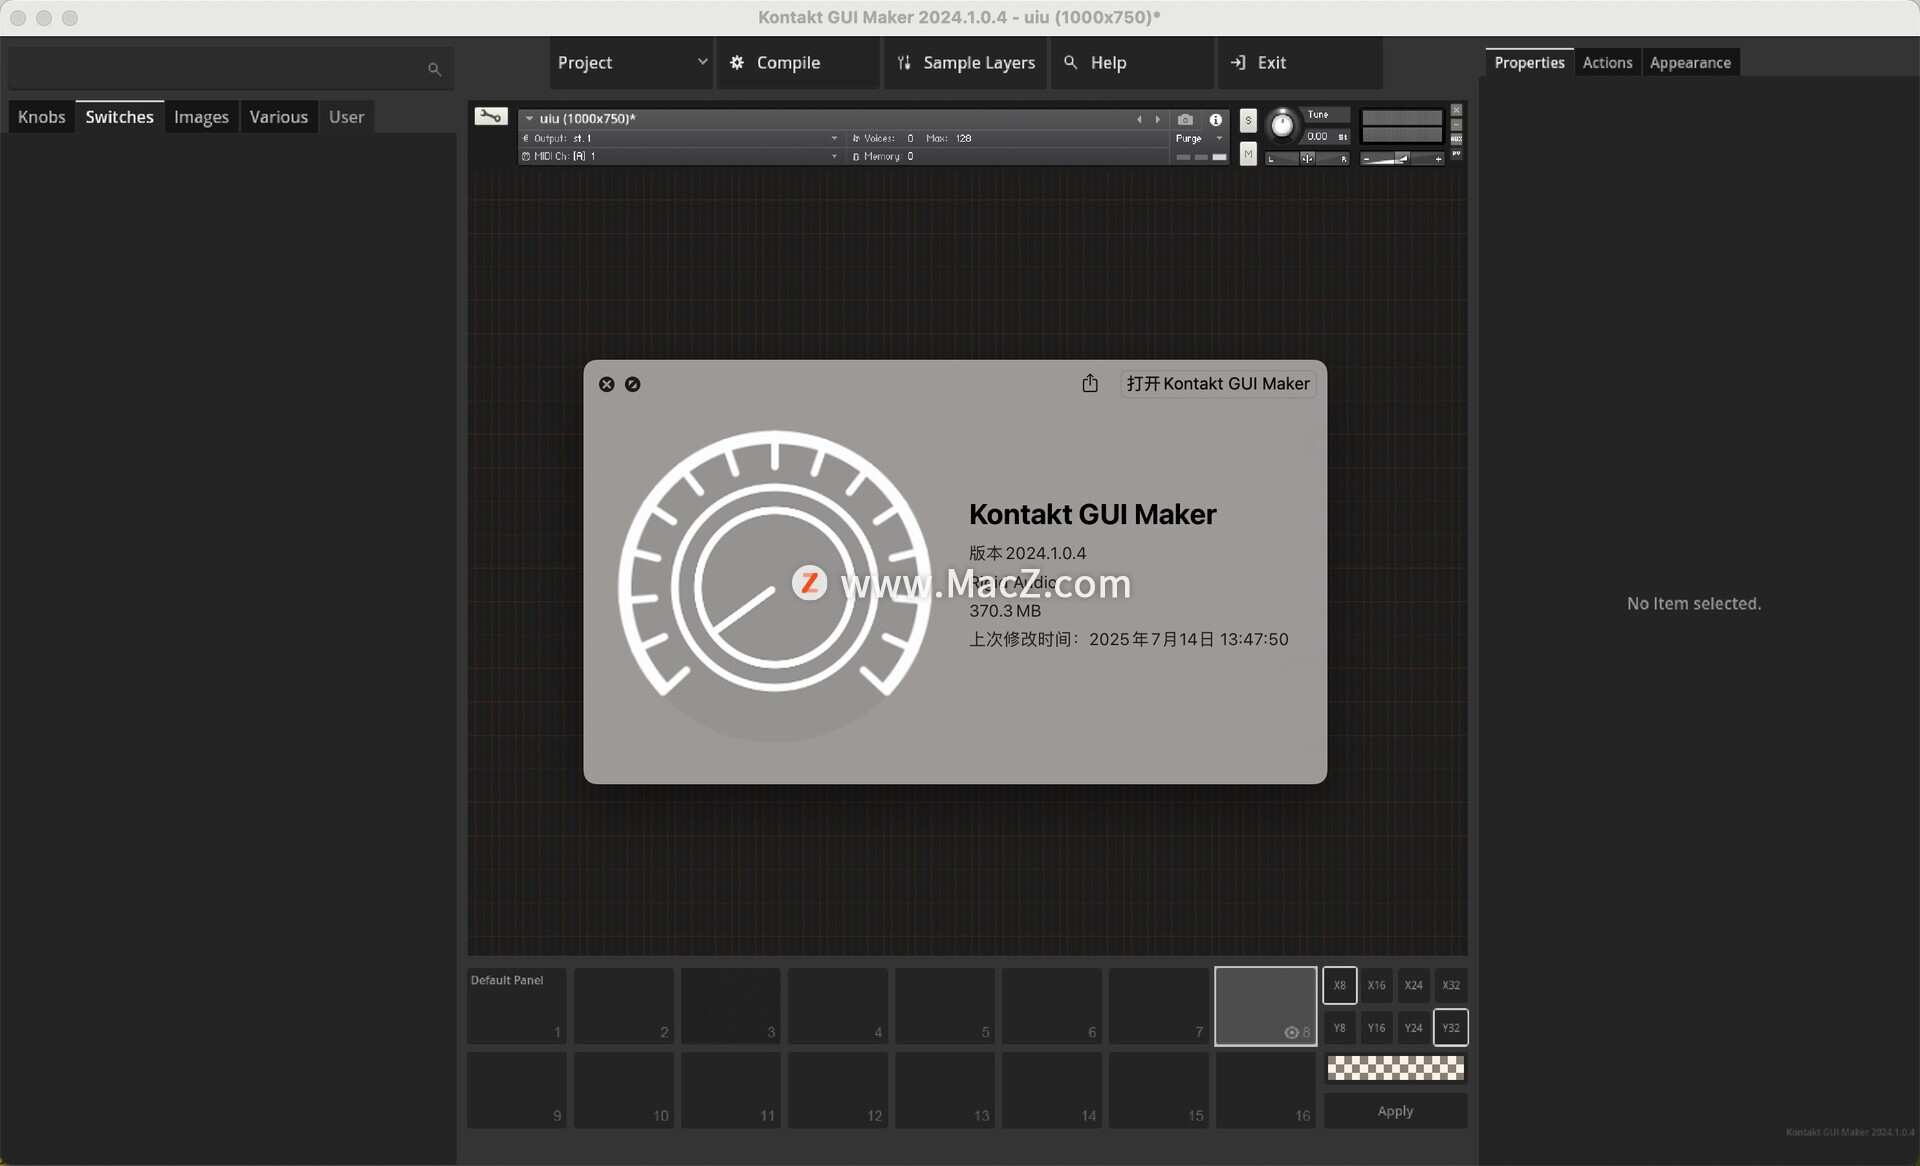Image resolution: width=1920 pixels, height=1166 pixels.
Task: Toggle the S solo button
Action: [1248, 120]
